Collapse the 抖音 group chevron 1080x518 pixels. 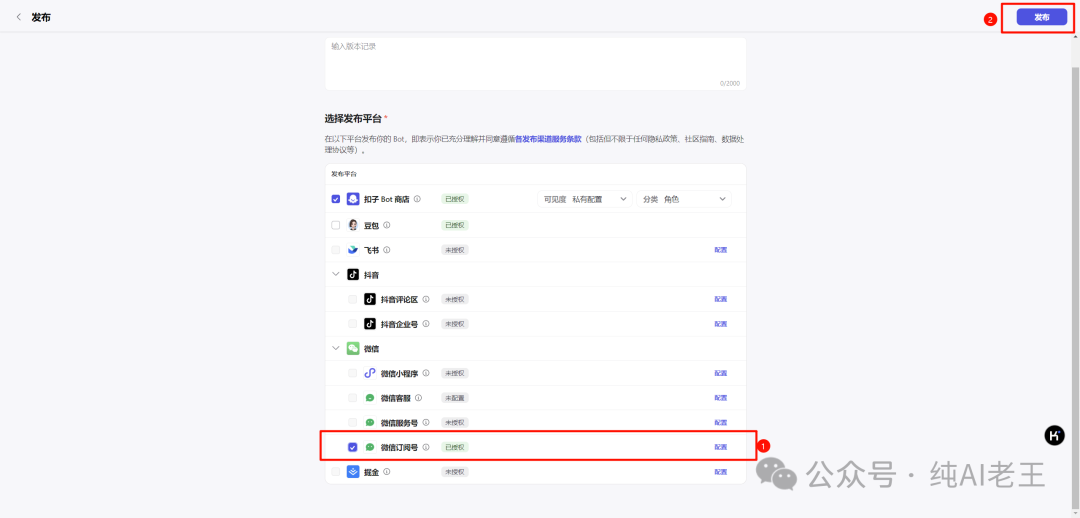(335, 274)
